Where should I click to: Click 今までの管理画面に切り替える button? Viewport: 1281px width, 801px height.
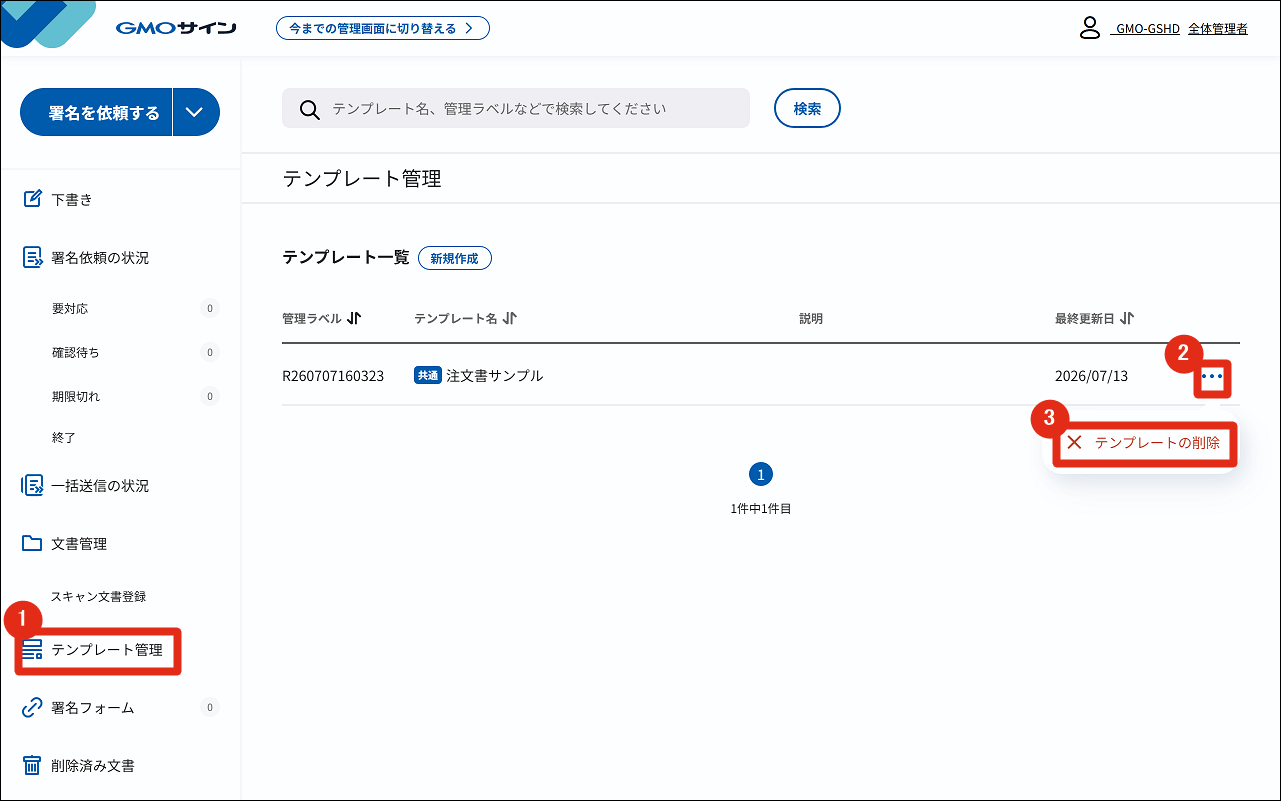[x=383, y=28]
